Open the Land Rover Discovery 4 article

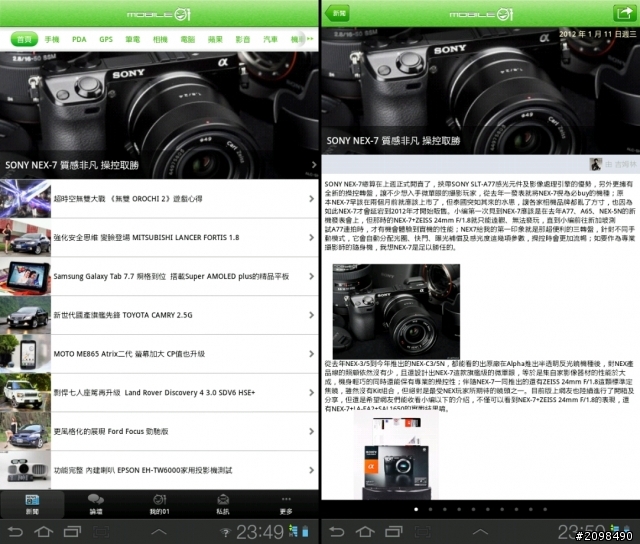pos(159,393)
